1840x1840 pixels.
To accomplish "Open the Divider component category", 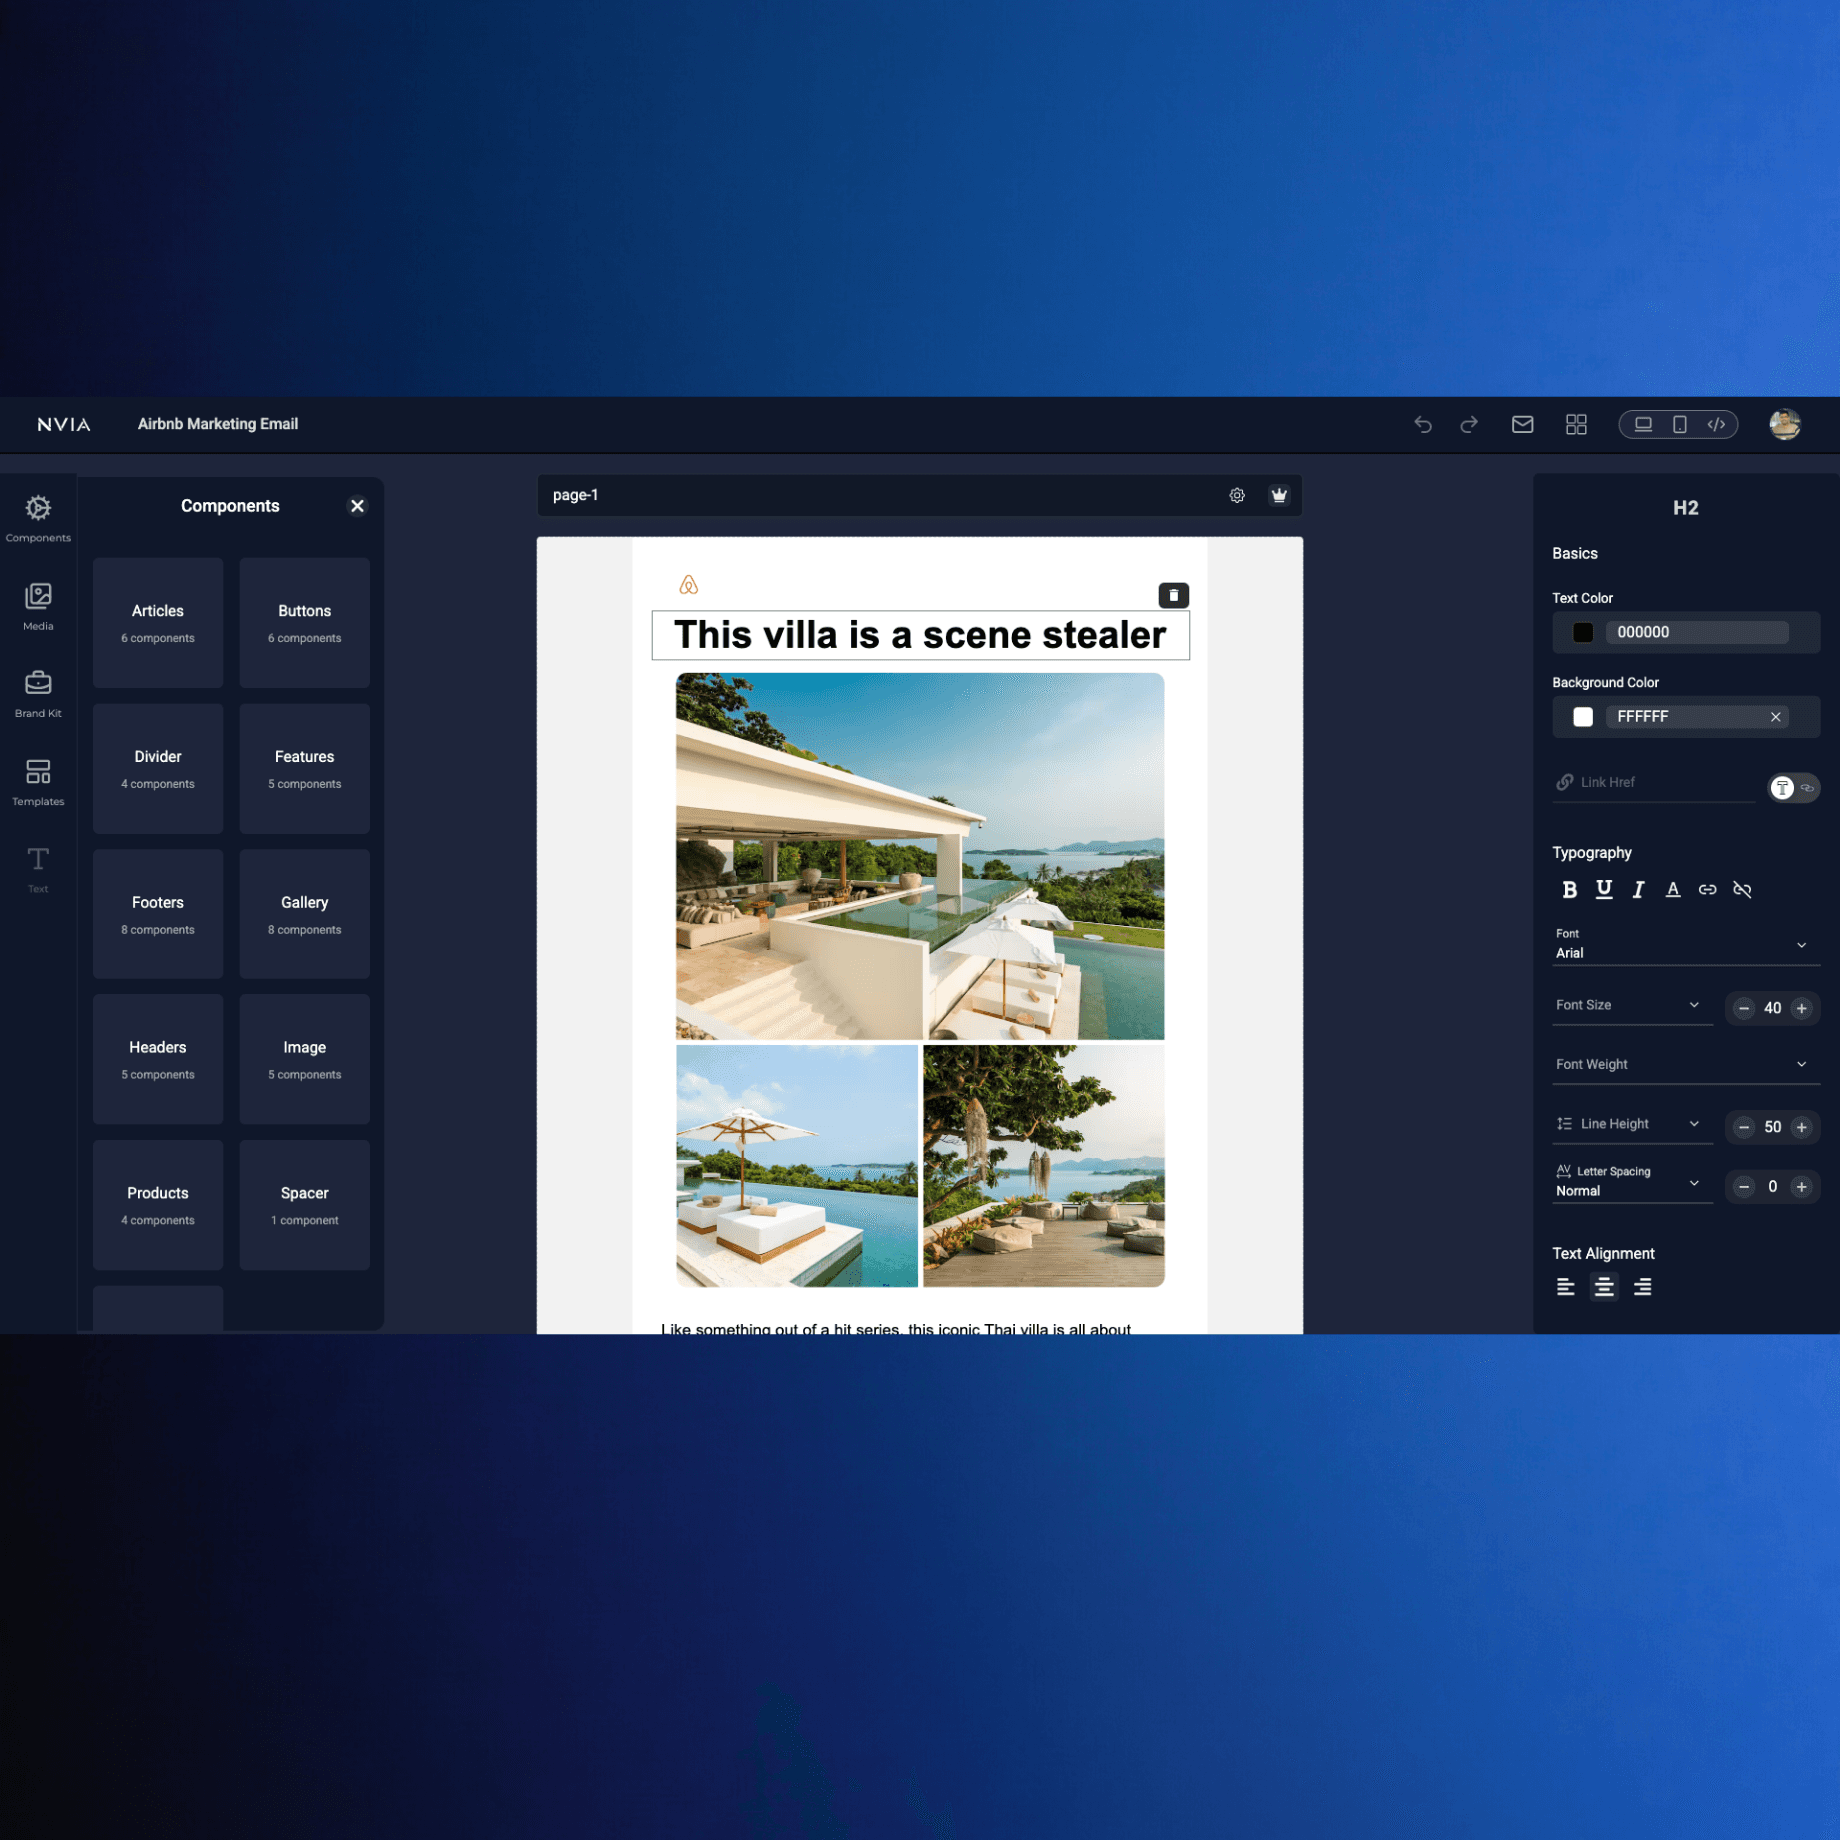I will click(158, 768).
